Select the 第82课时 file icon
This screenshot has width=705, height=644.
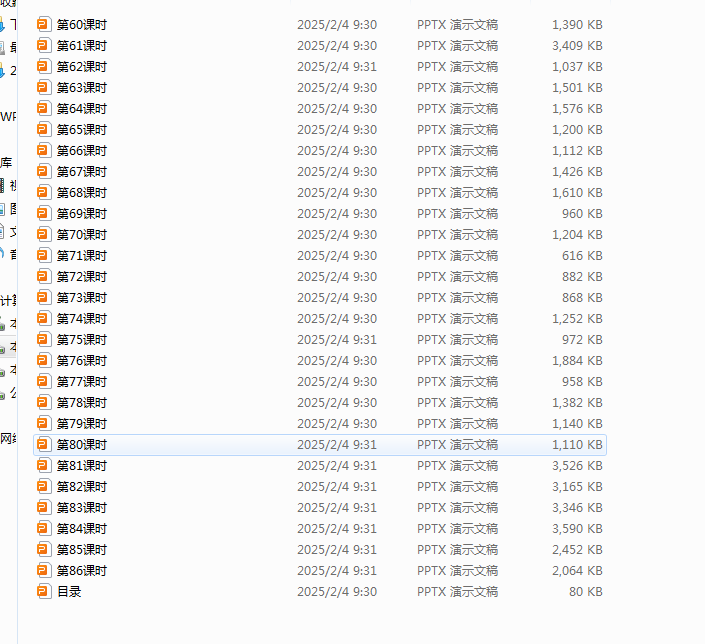click(x=44, y=486)
